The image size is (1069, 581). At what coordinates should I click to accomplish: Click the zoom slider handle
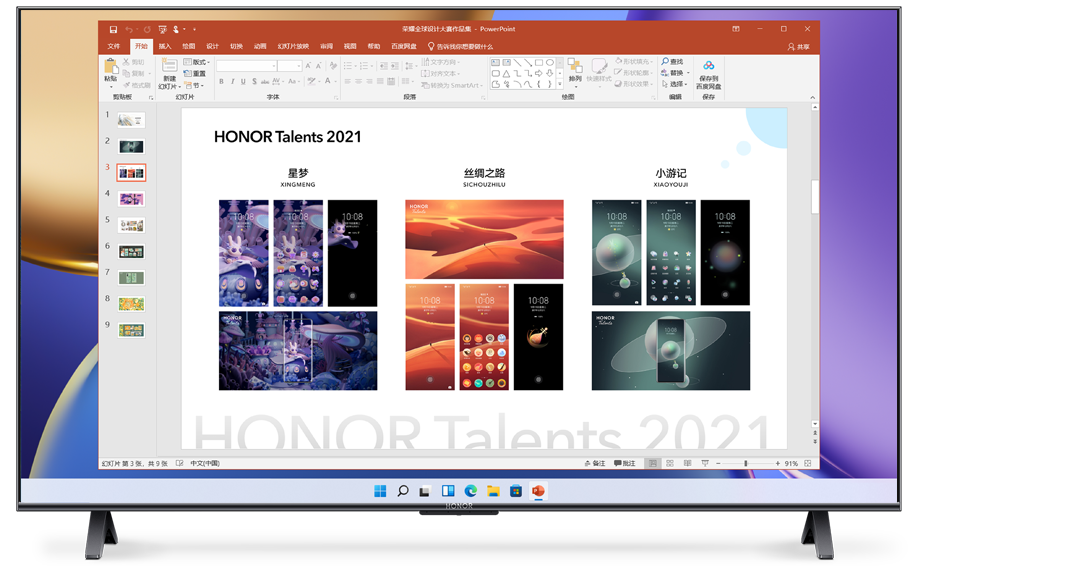[746, 463]
